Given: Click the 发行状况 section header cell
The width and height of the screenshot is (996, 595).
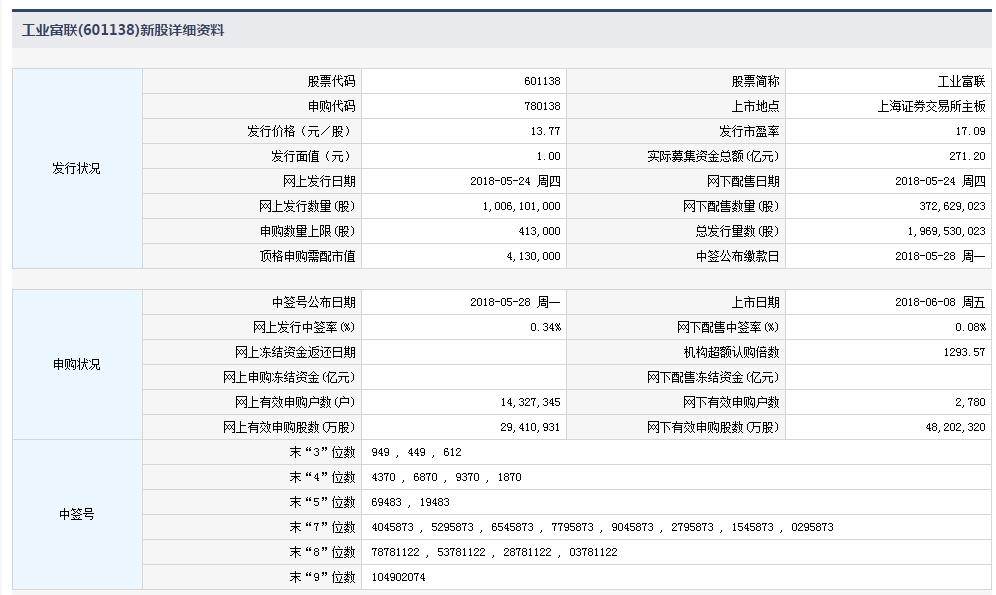Looking at the screenshot, I should [x=77, y=169].
